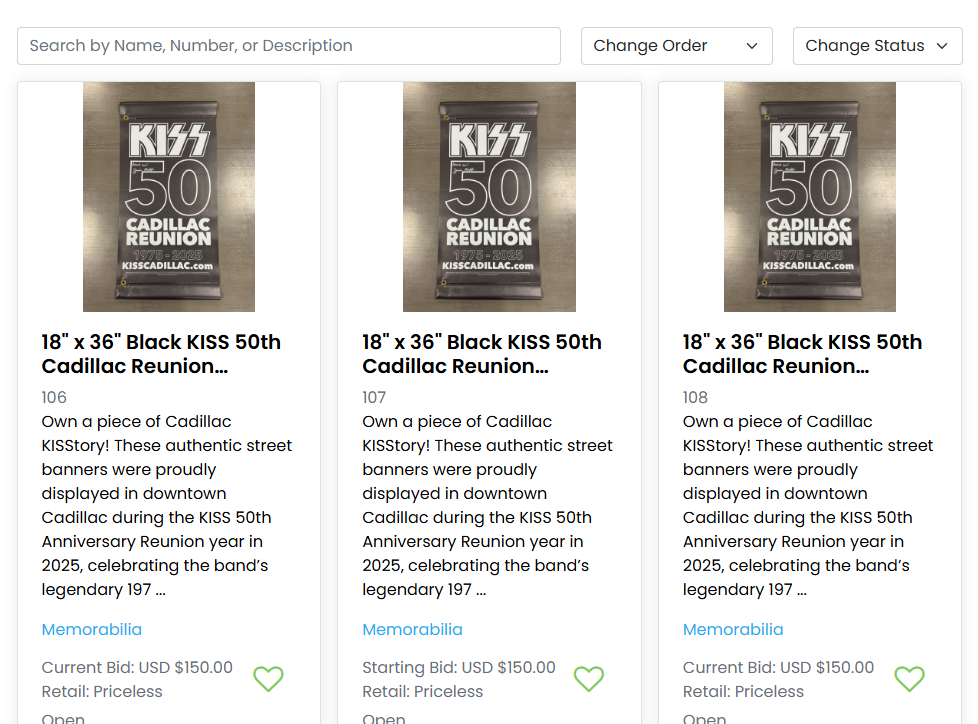Click the Change Status chevron arrow
This screenshot has height=724, width=978.
(x=942, y=46)
